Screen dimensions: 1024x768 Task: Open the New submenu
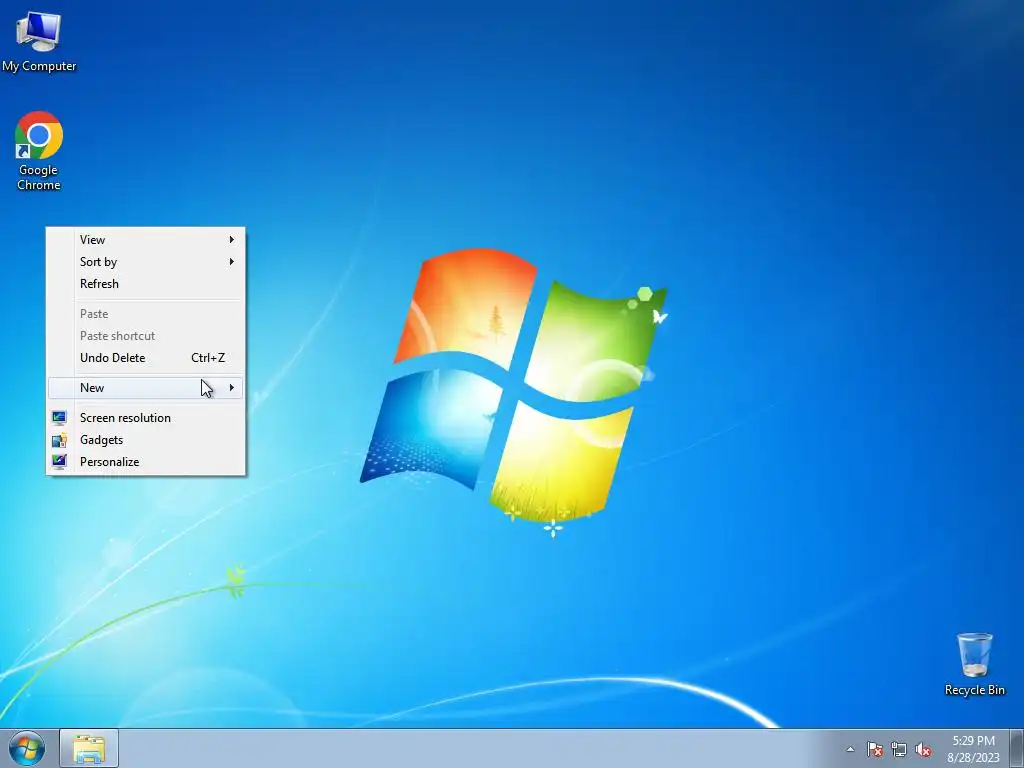(146, 388)
